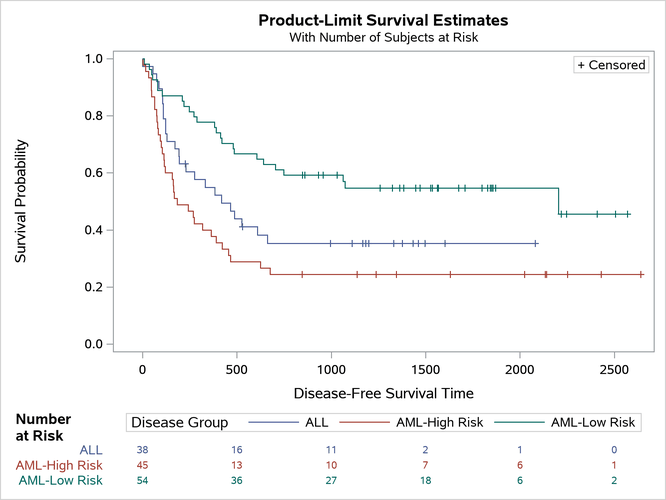The width and height of the screenshot is (666, 500).
Task: Select the value 18 in the risk table
Action: click(425, 480)
